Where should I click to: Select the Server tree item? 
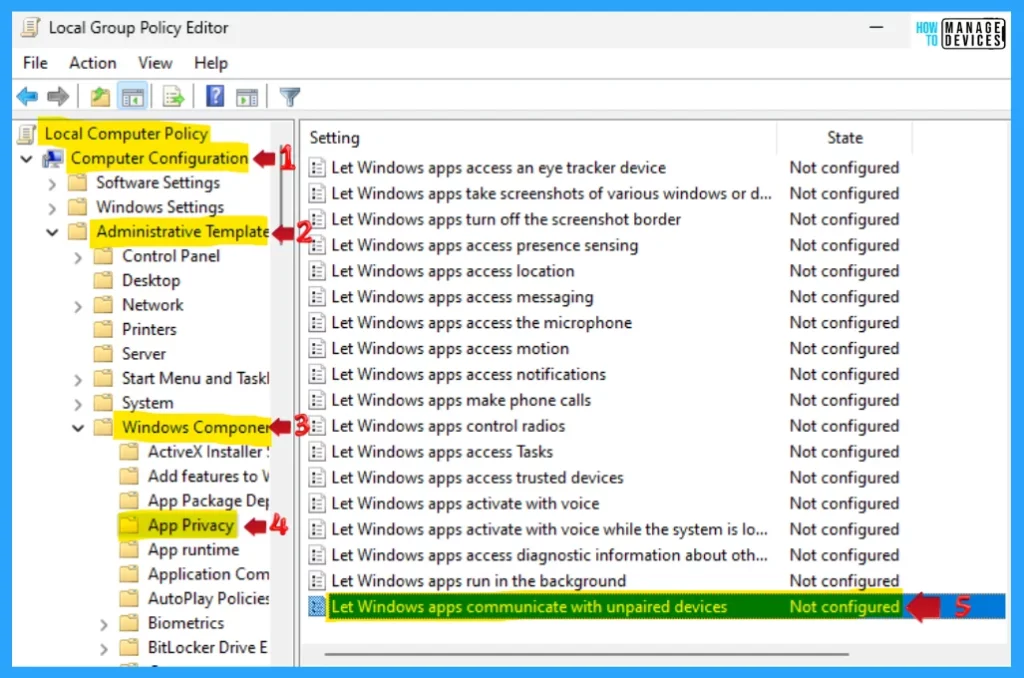pos(144,354)
